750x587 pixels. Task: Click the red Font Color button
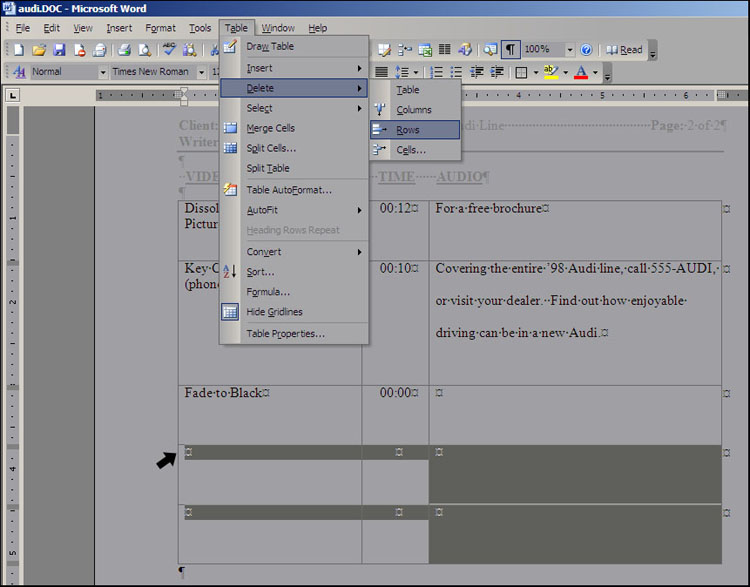(x=581, y=72)
